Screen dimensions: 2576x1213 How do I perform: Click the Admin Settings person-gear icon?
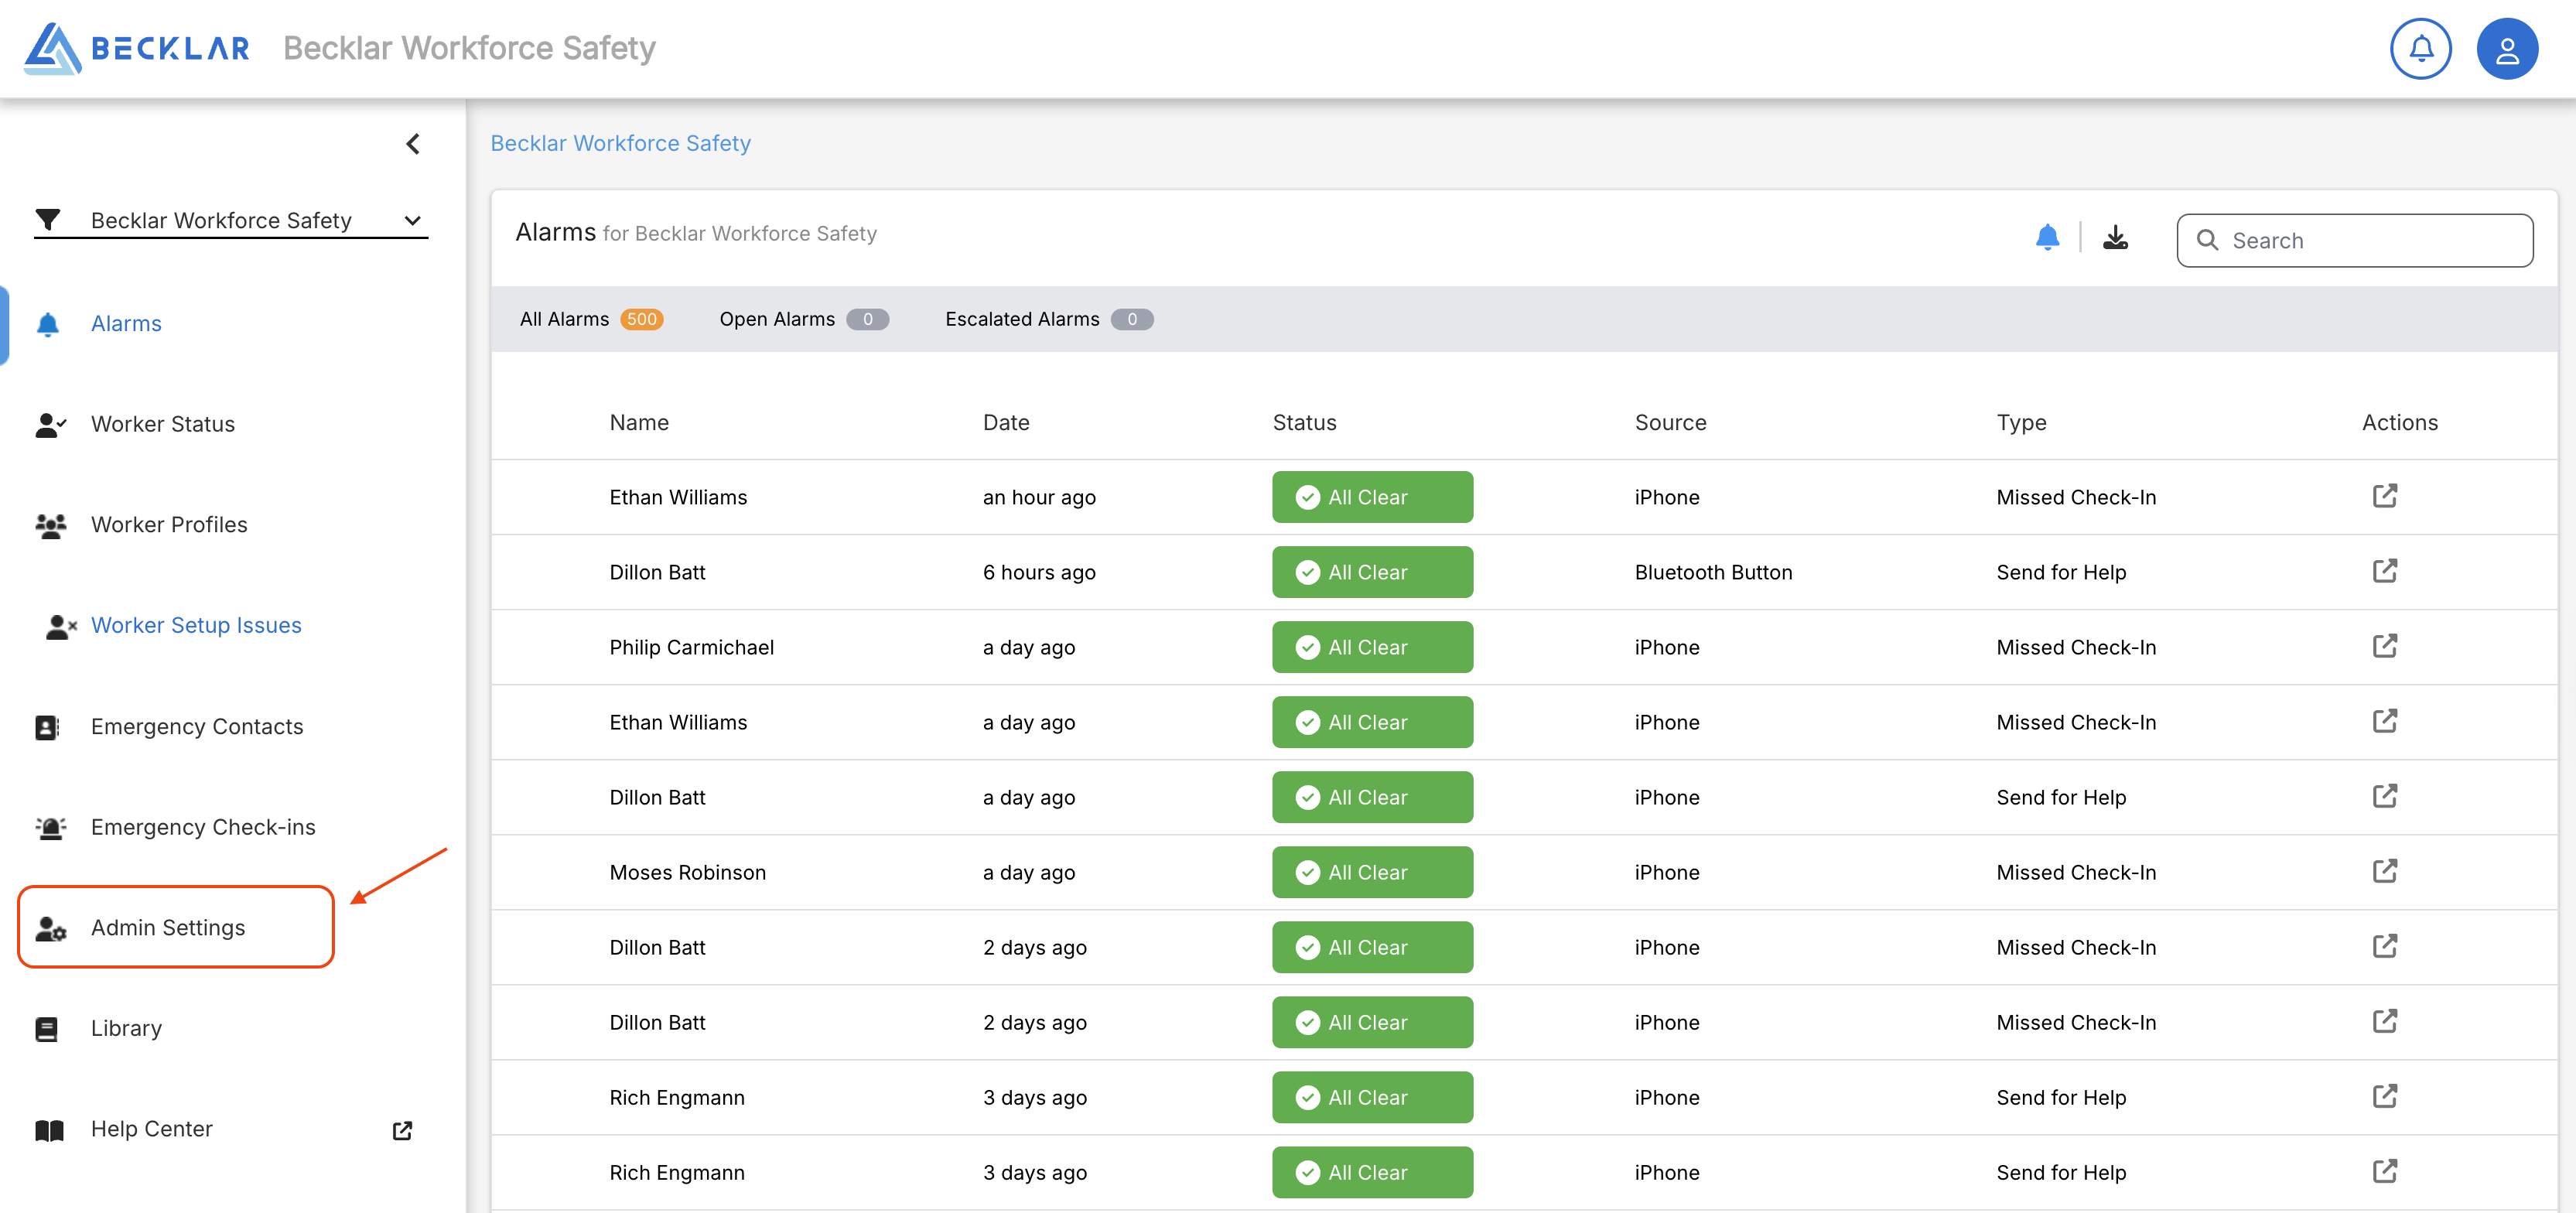[50, 928]
